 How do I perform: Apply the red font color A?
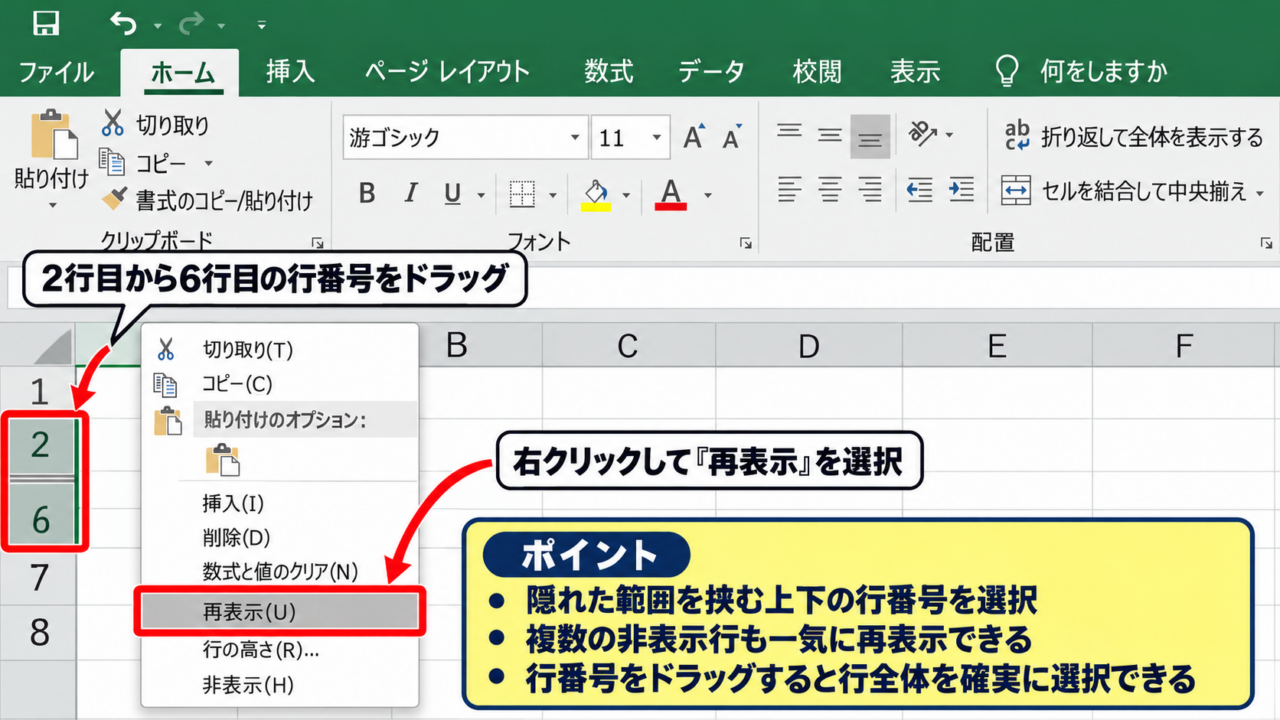(x=671, y=194)
